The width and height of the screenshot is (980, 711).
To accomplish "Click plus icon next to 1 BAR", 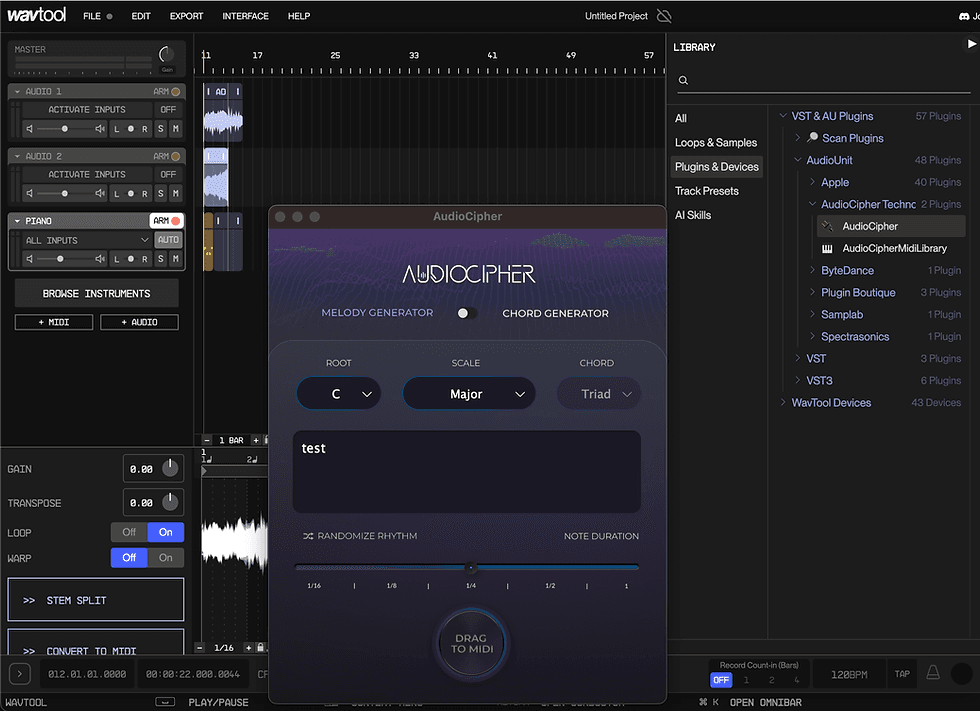I will point(256,440).
